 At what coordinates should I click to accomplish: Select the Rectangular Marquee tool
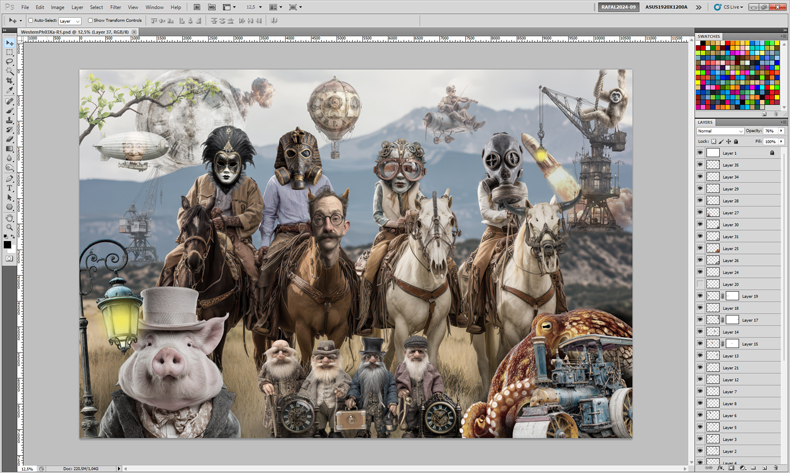coord(9,52)
